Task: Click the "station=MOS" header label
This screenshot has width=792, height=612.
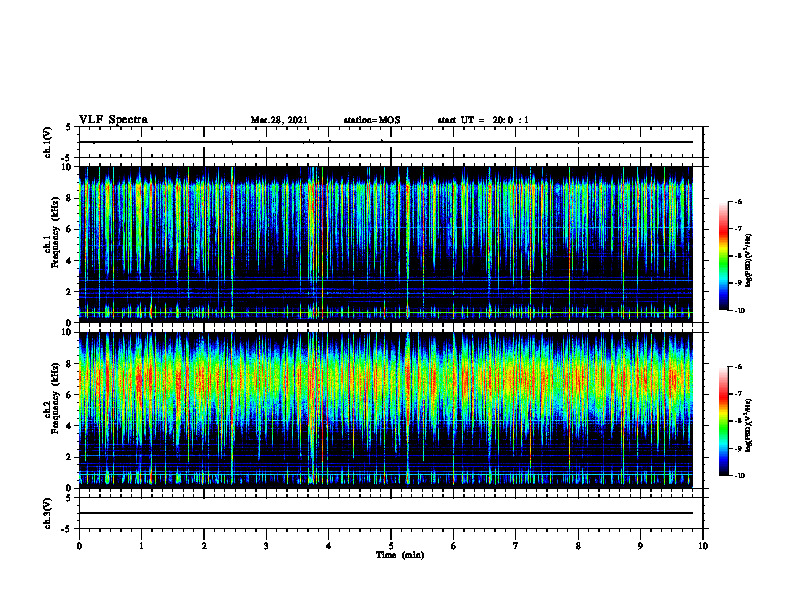Action: click(372, 120)
